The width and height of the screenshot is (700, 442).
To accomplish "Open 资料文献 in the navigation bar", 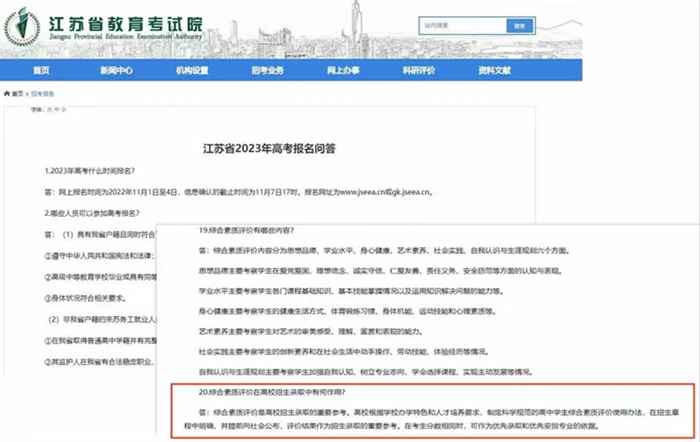I will tap(494, 71).
